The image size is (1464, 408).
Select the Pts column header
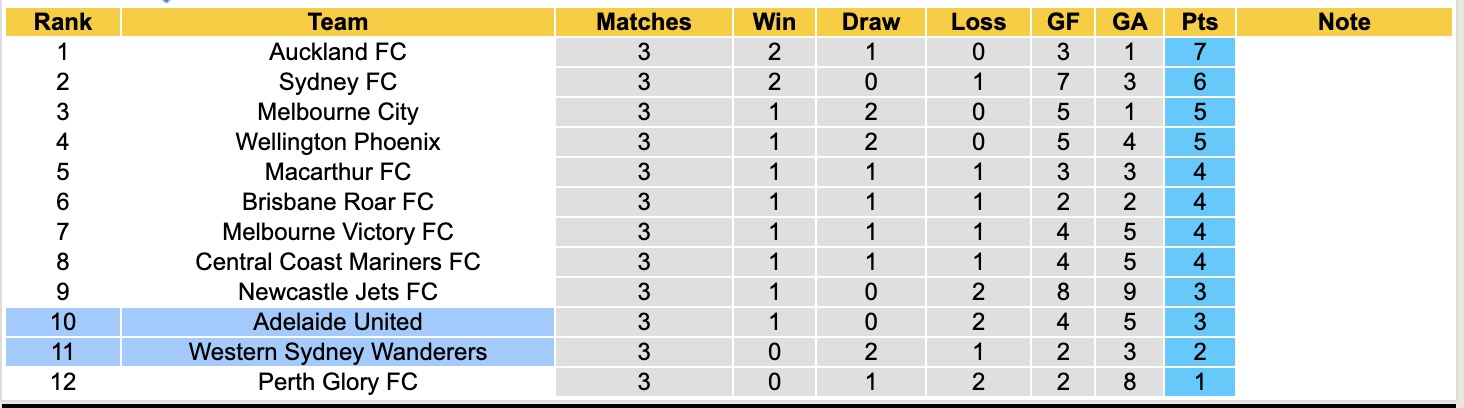coord(1199,22)
